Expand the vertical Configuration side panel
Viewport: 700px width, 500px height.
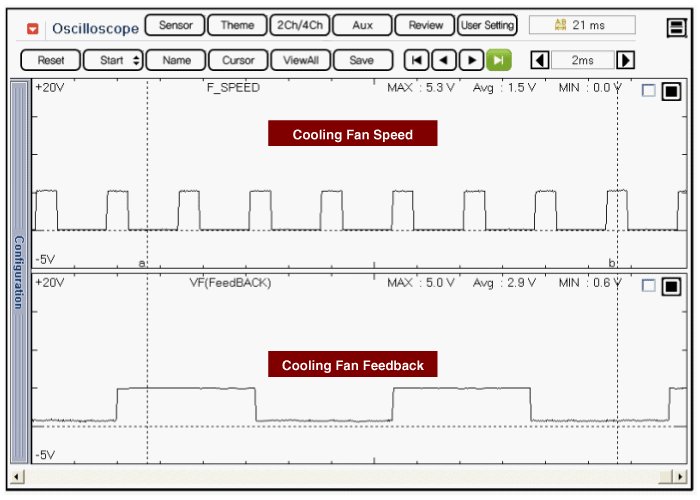pos(17,272)
